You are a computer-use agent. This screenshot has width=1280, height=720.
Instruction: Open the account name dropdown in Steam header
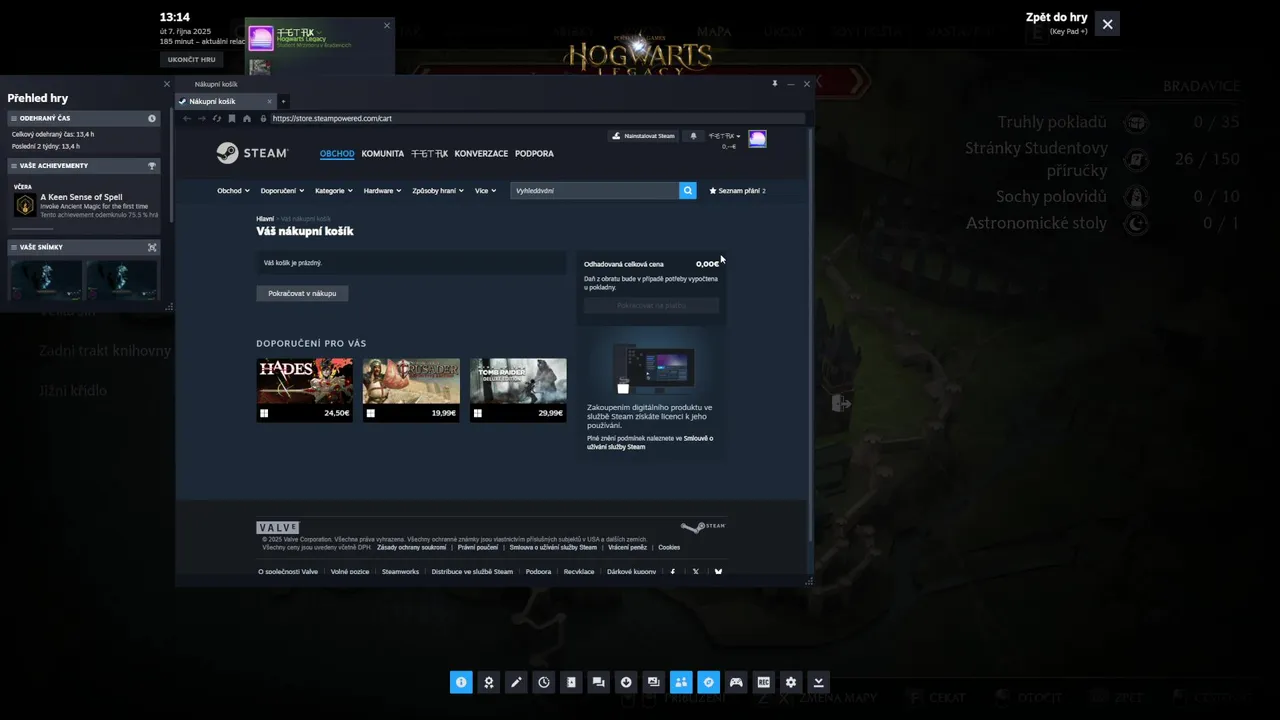[x=724, y=136]
